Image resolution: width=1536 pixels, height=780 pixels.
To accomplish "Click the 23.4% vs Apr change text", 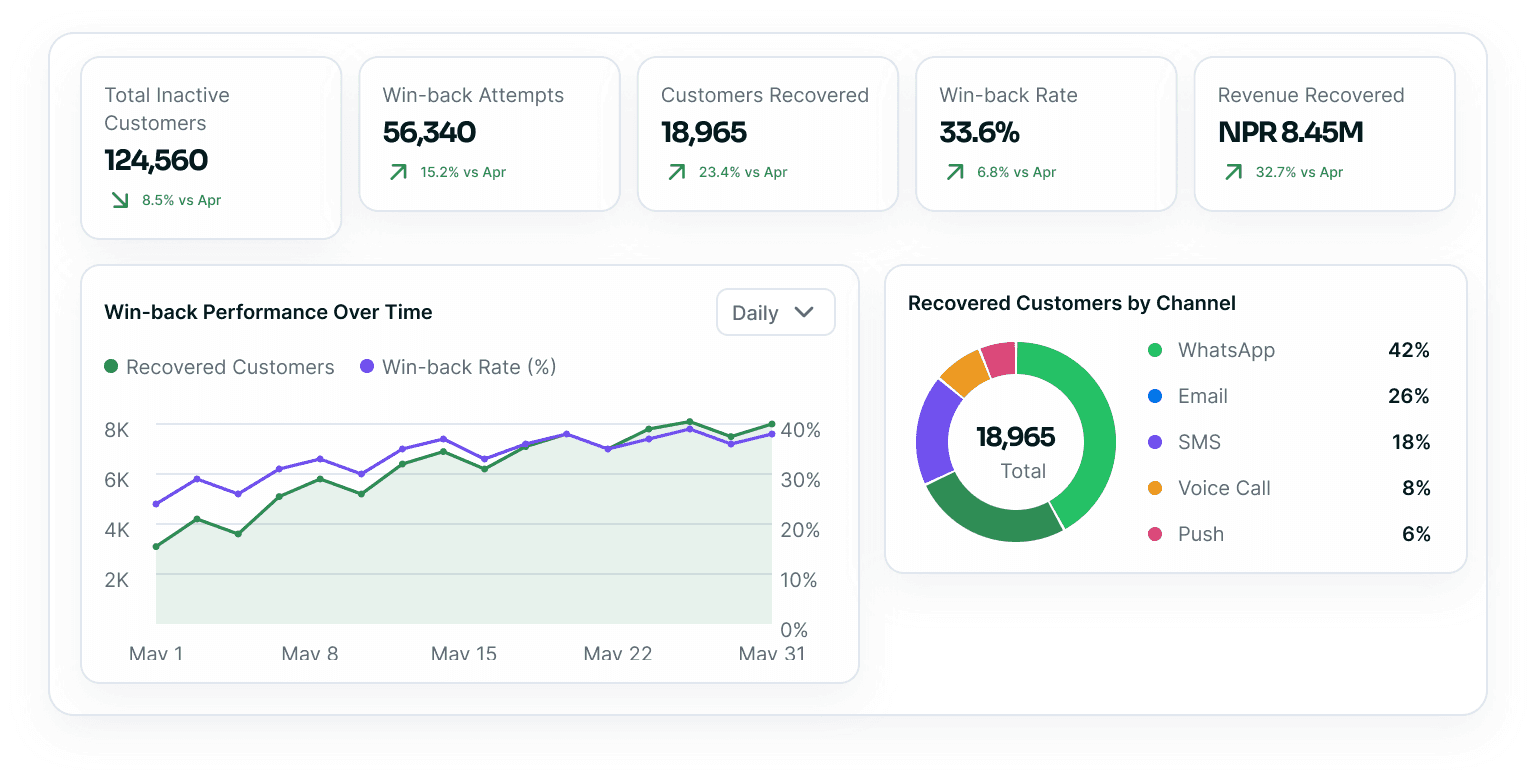I will coord(743,172).
